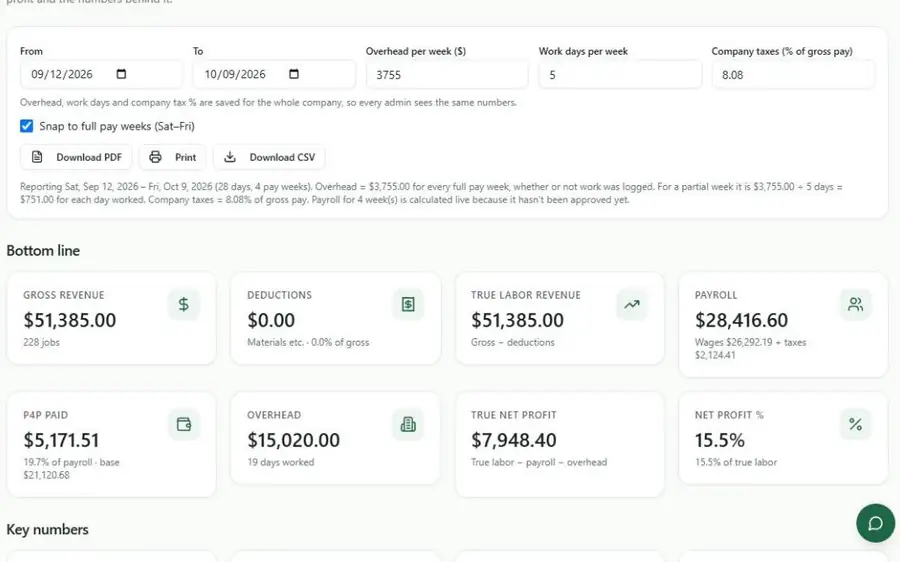The image size is (900, 562).
Task: Click the Materials etc. 0.0% of gross caption
Action: pyautogui.click(x=308, y=342)
